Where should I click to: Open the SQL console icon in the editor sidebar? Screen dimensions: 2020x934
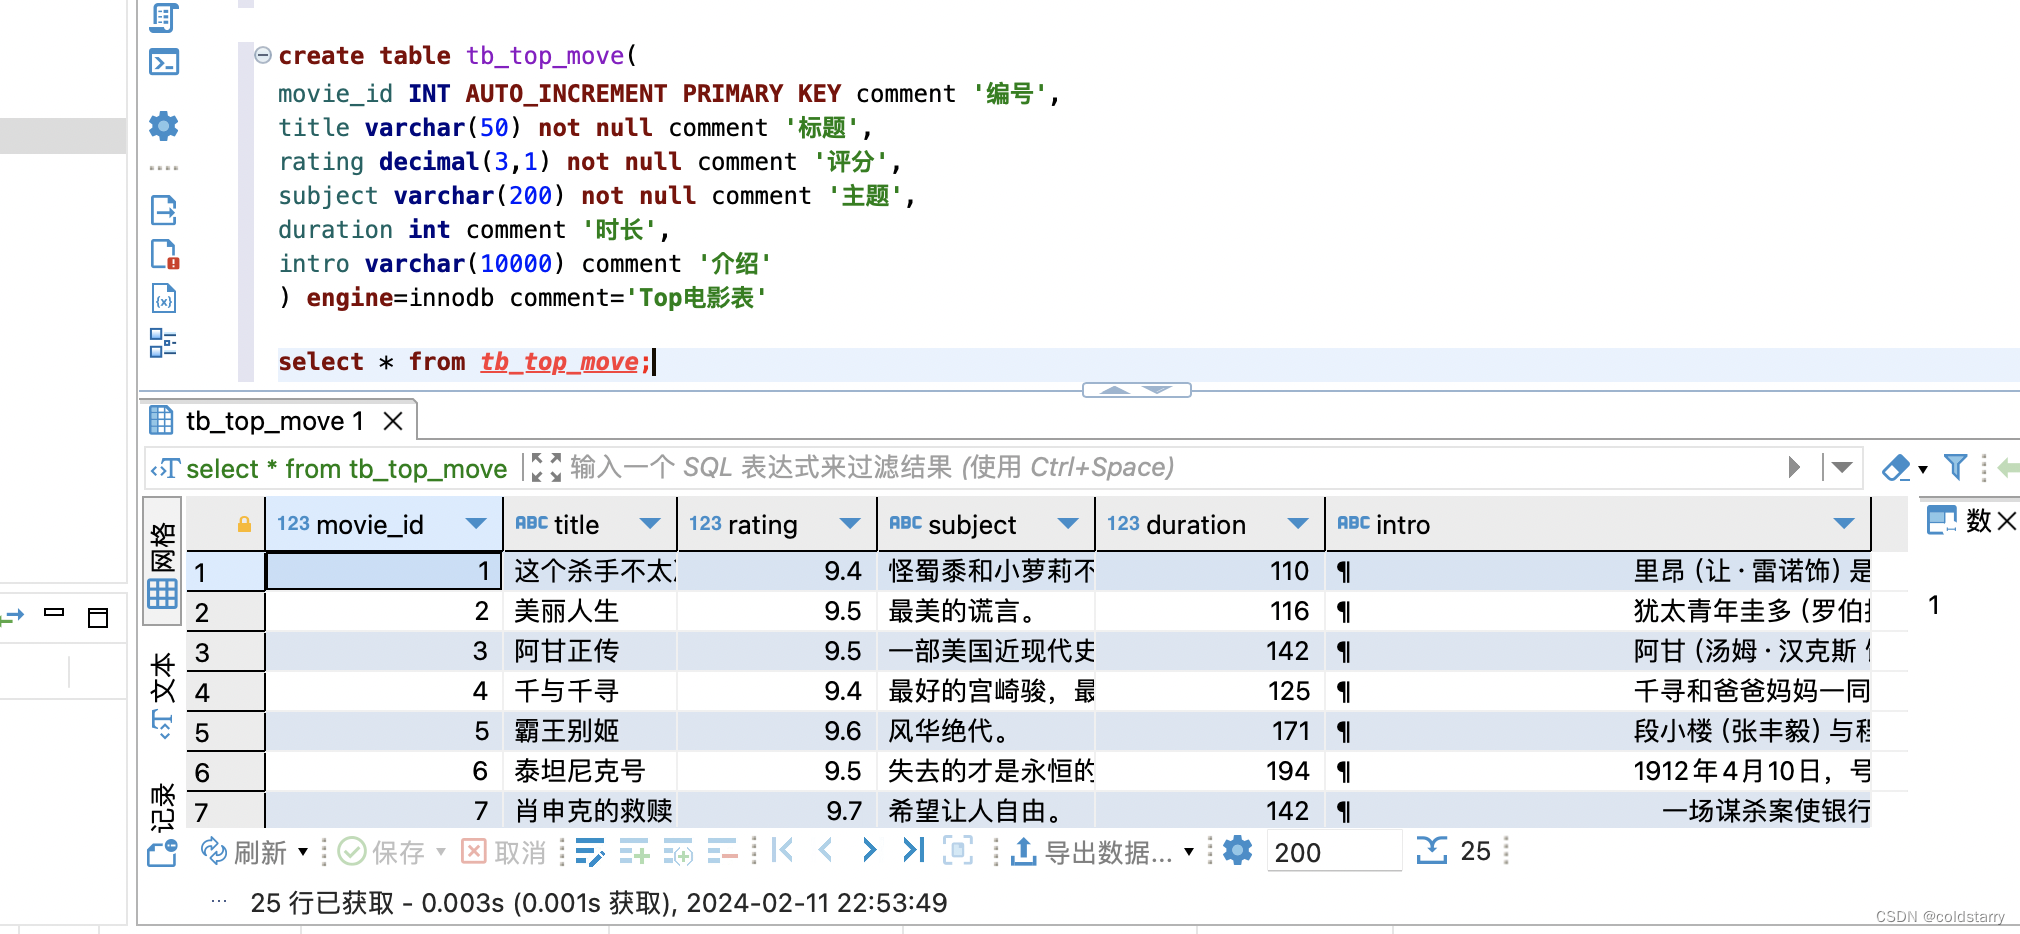tap(164, 63)
